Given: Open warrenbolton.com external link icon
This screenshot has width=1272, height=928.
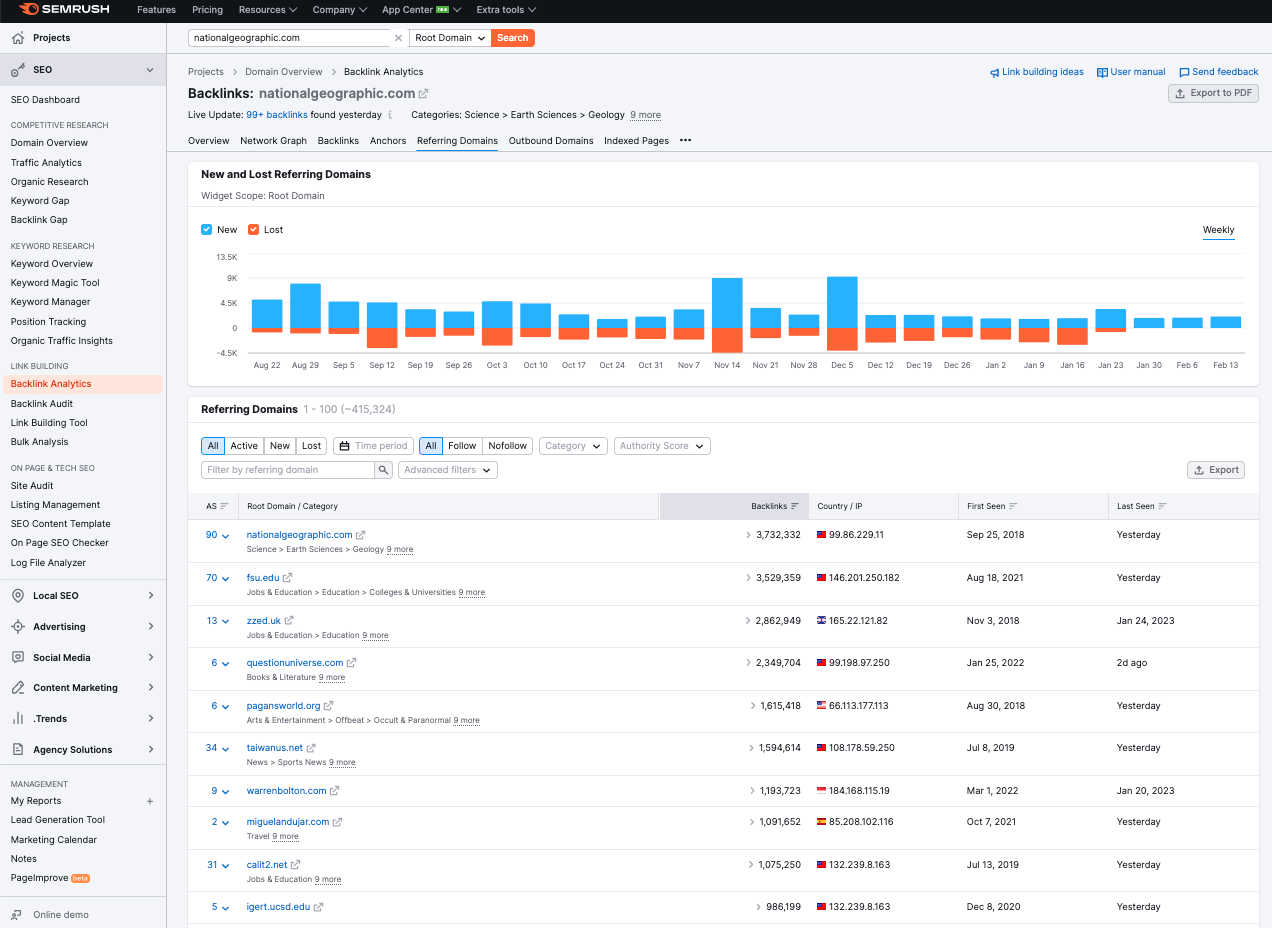Looking at the screenshot, I should point(335,791).
